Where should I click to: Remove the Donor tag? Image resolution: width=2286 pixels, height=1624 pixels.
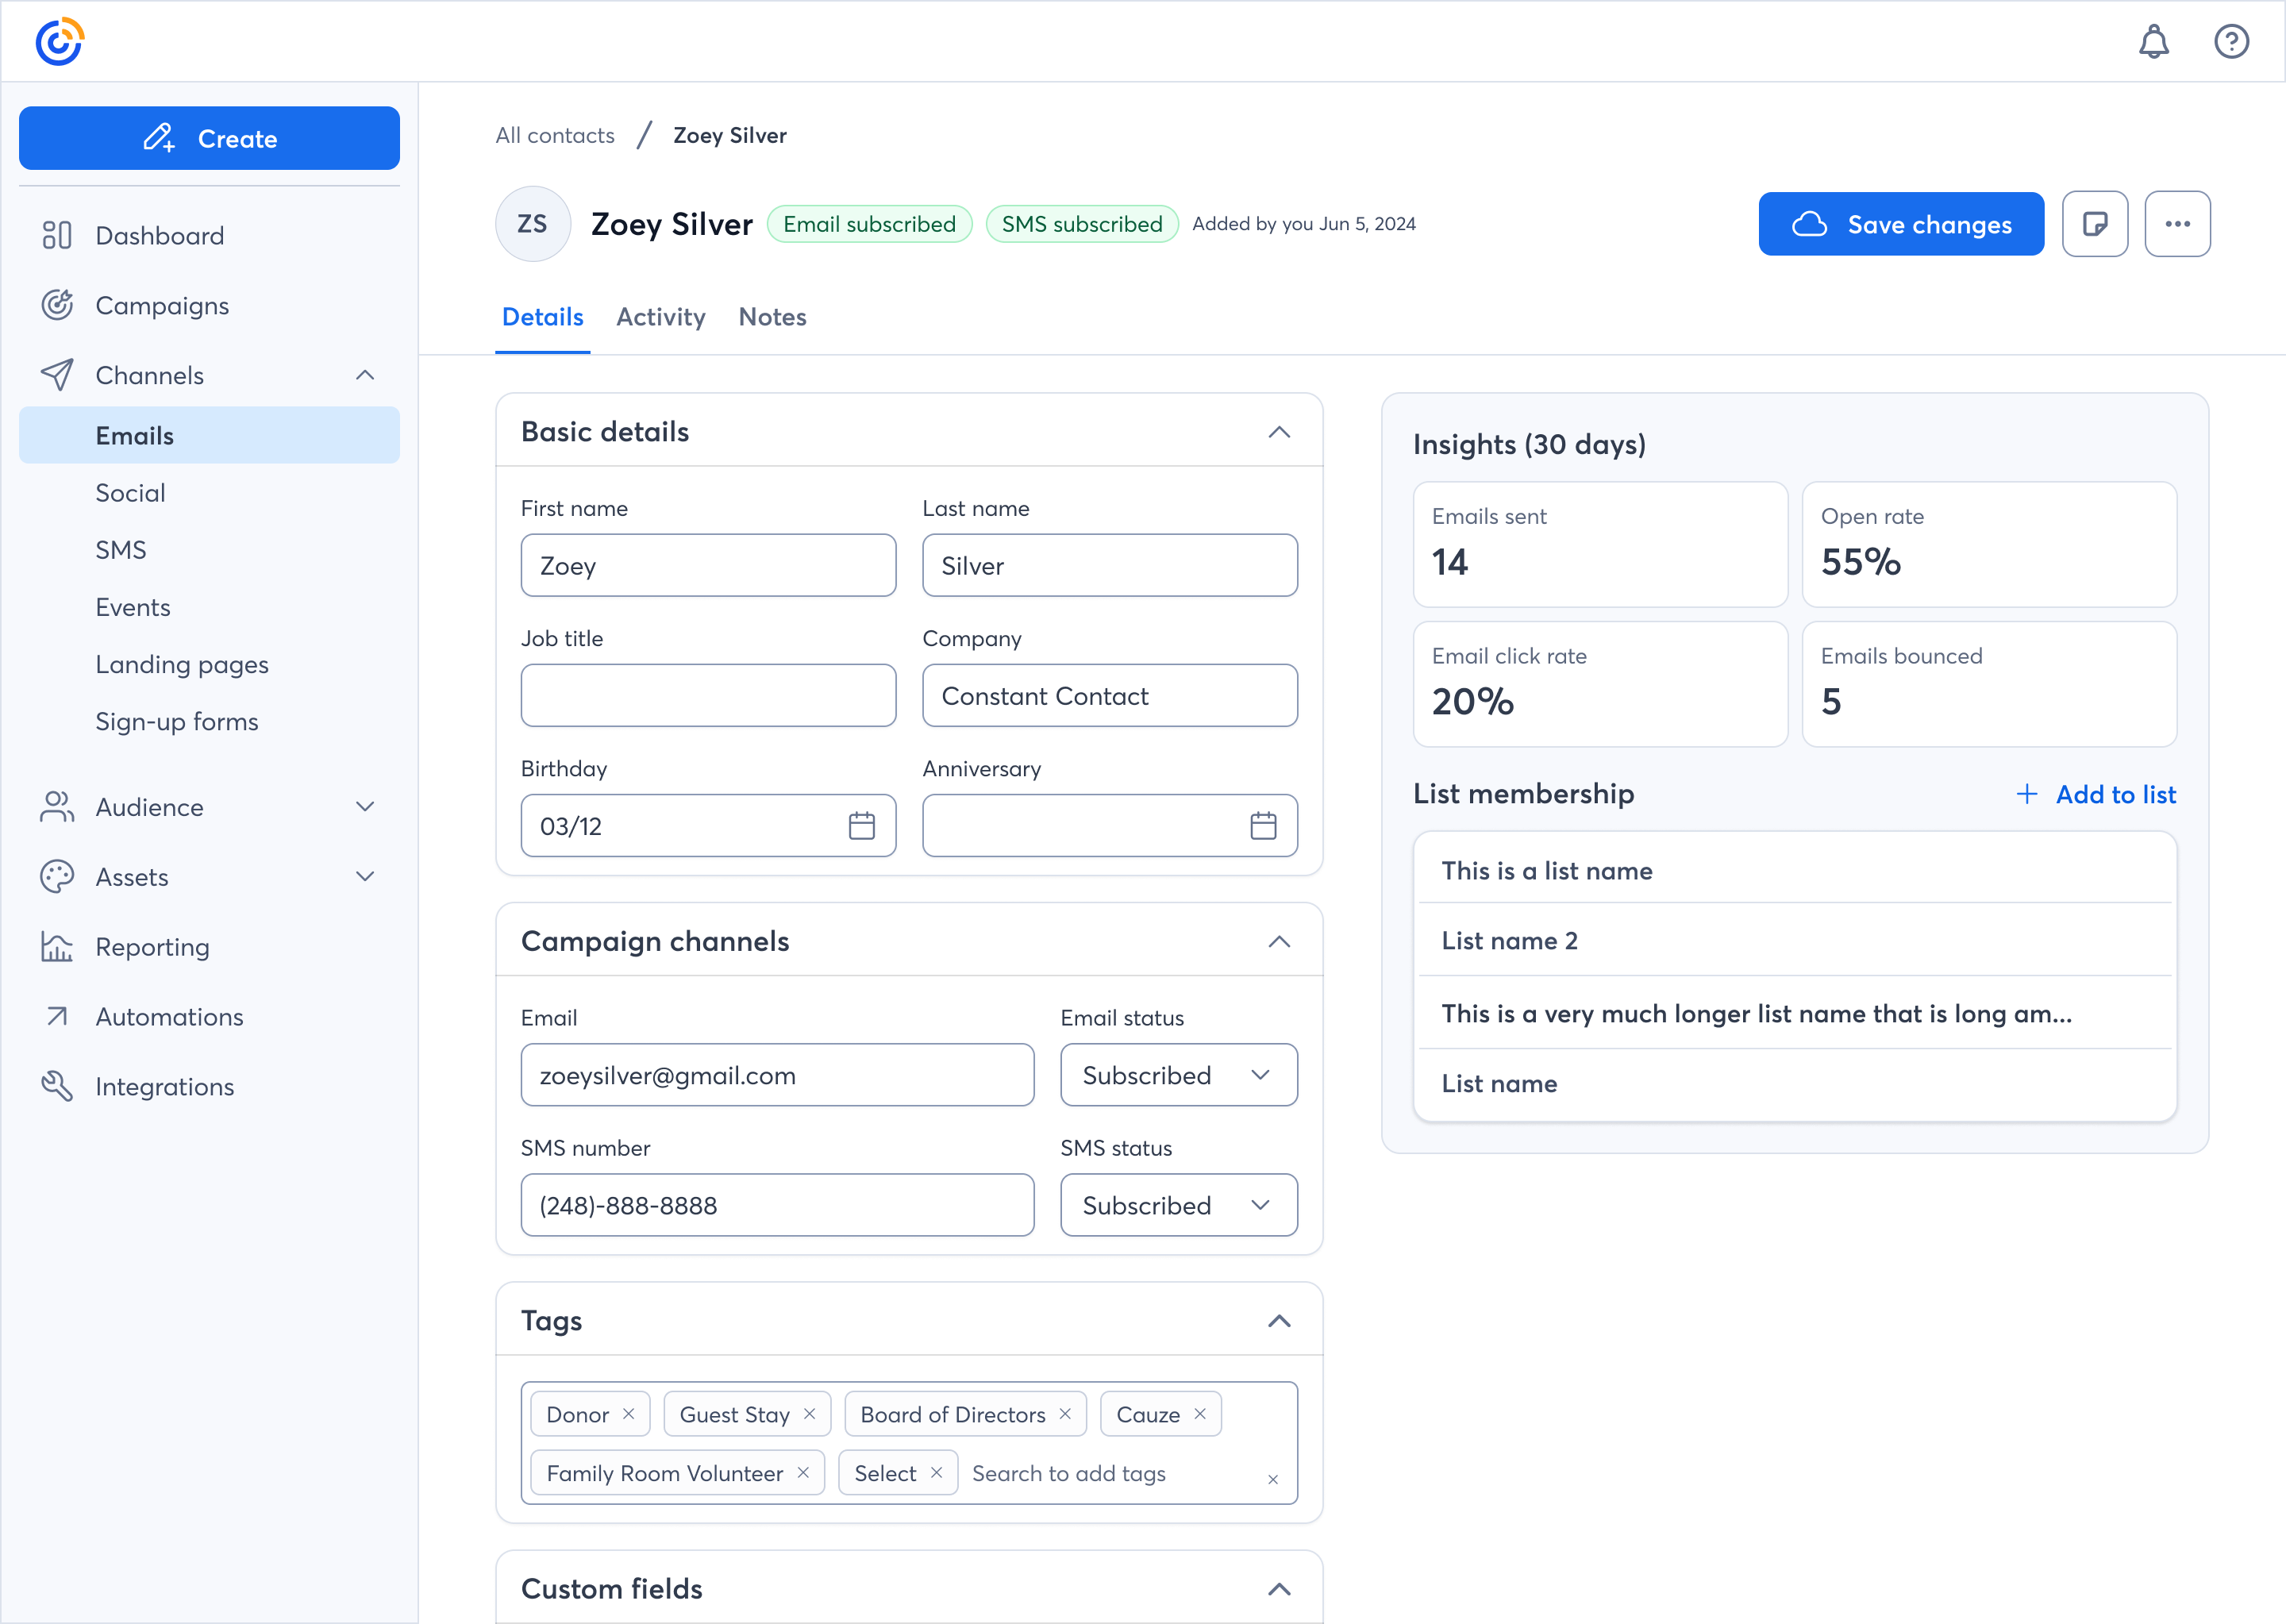(629, 1414)
